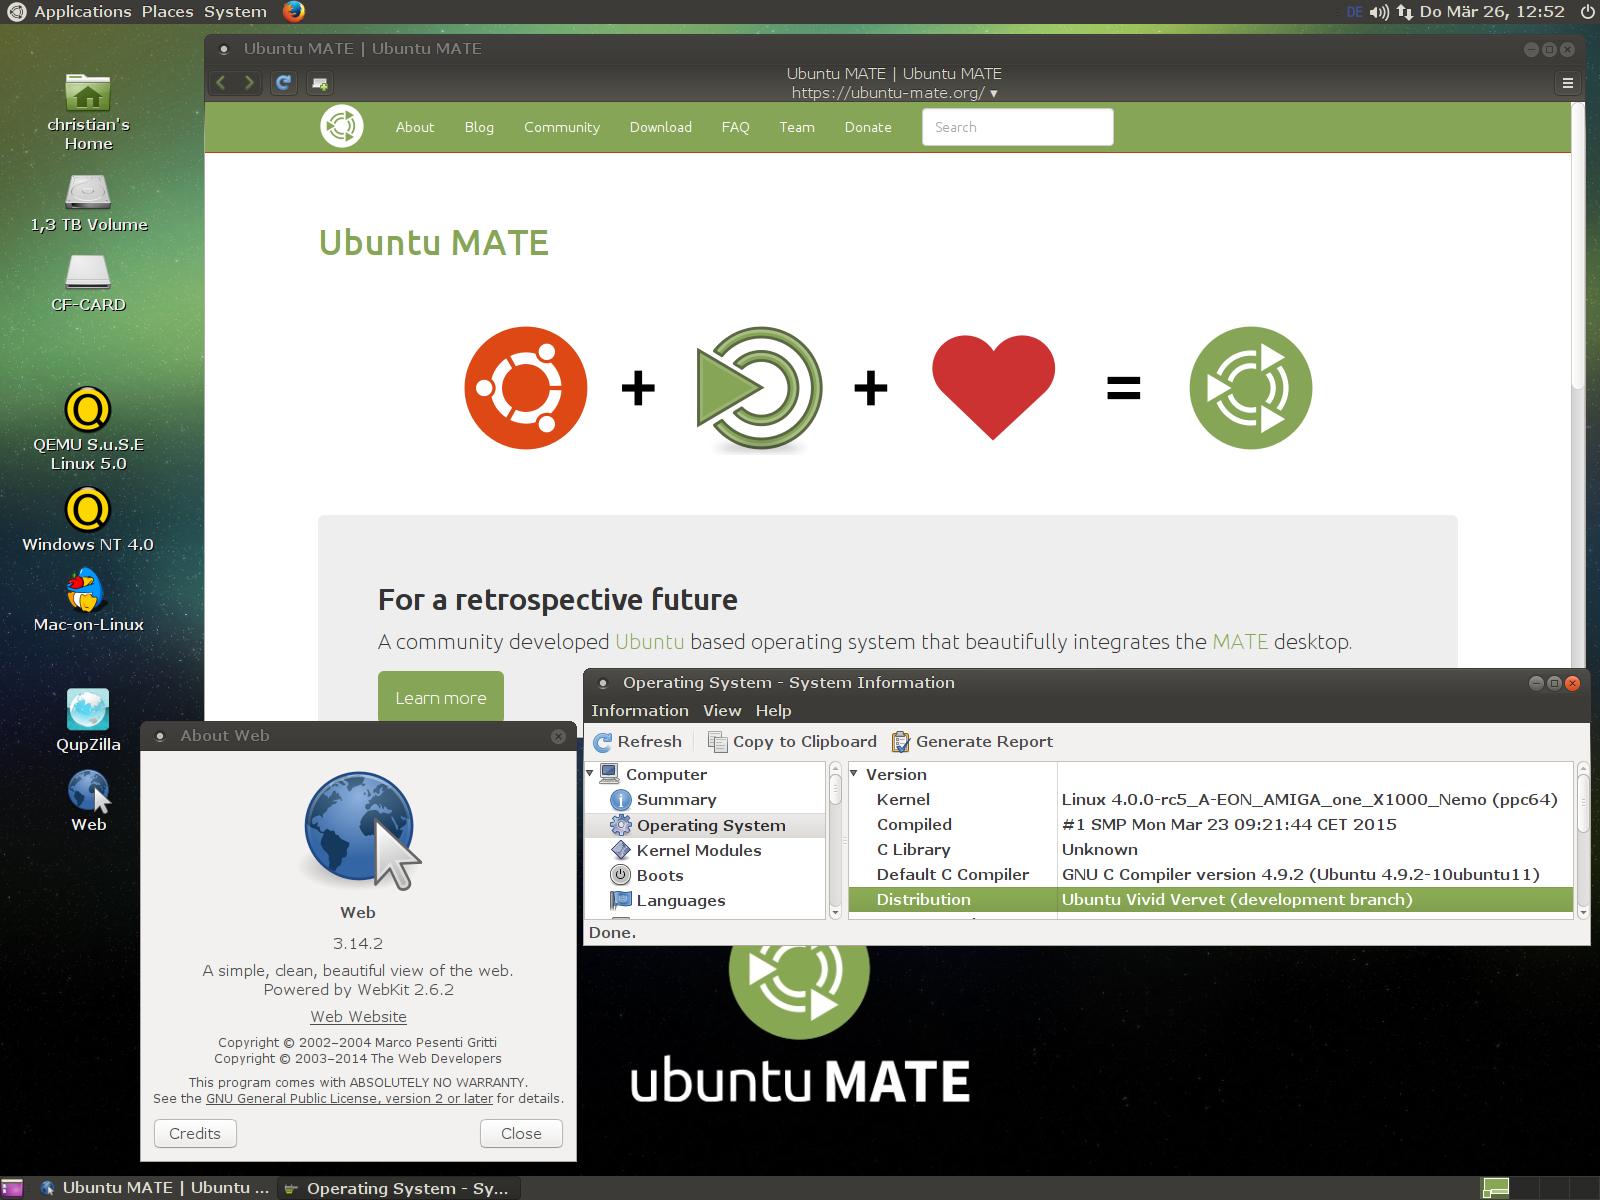Open the Places menu in top panel
Screen dimensions: 1600x1200
click(167, 12)
